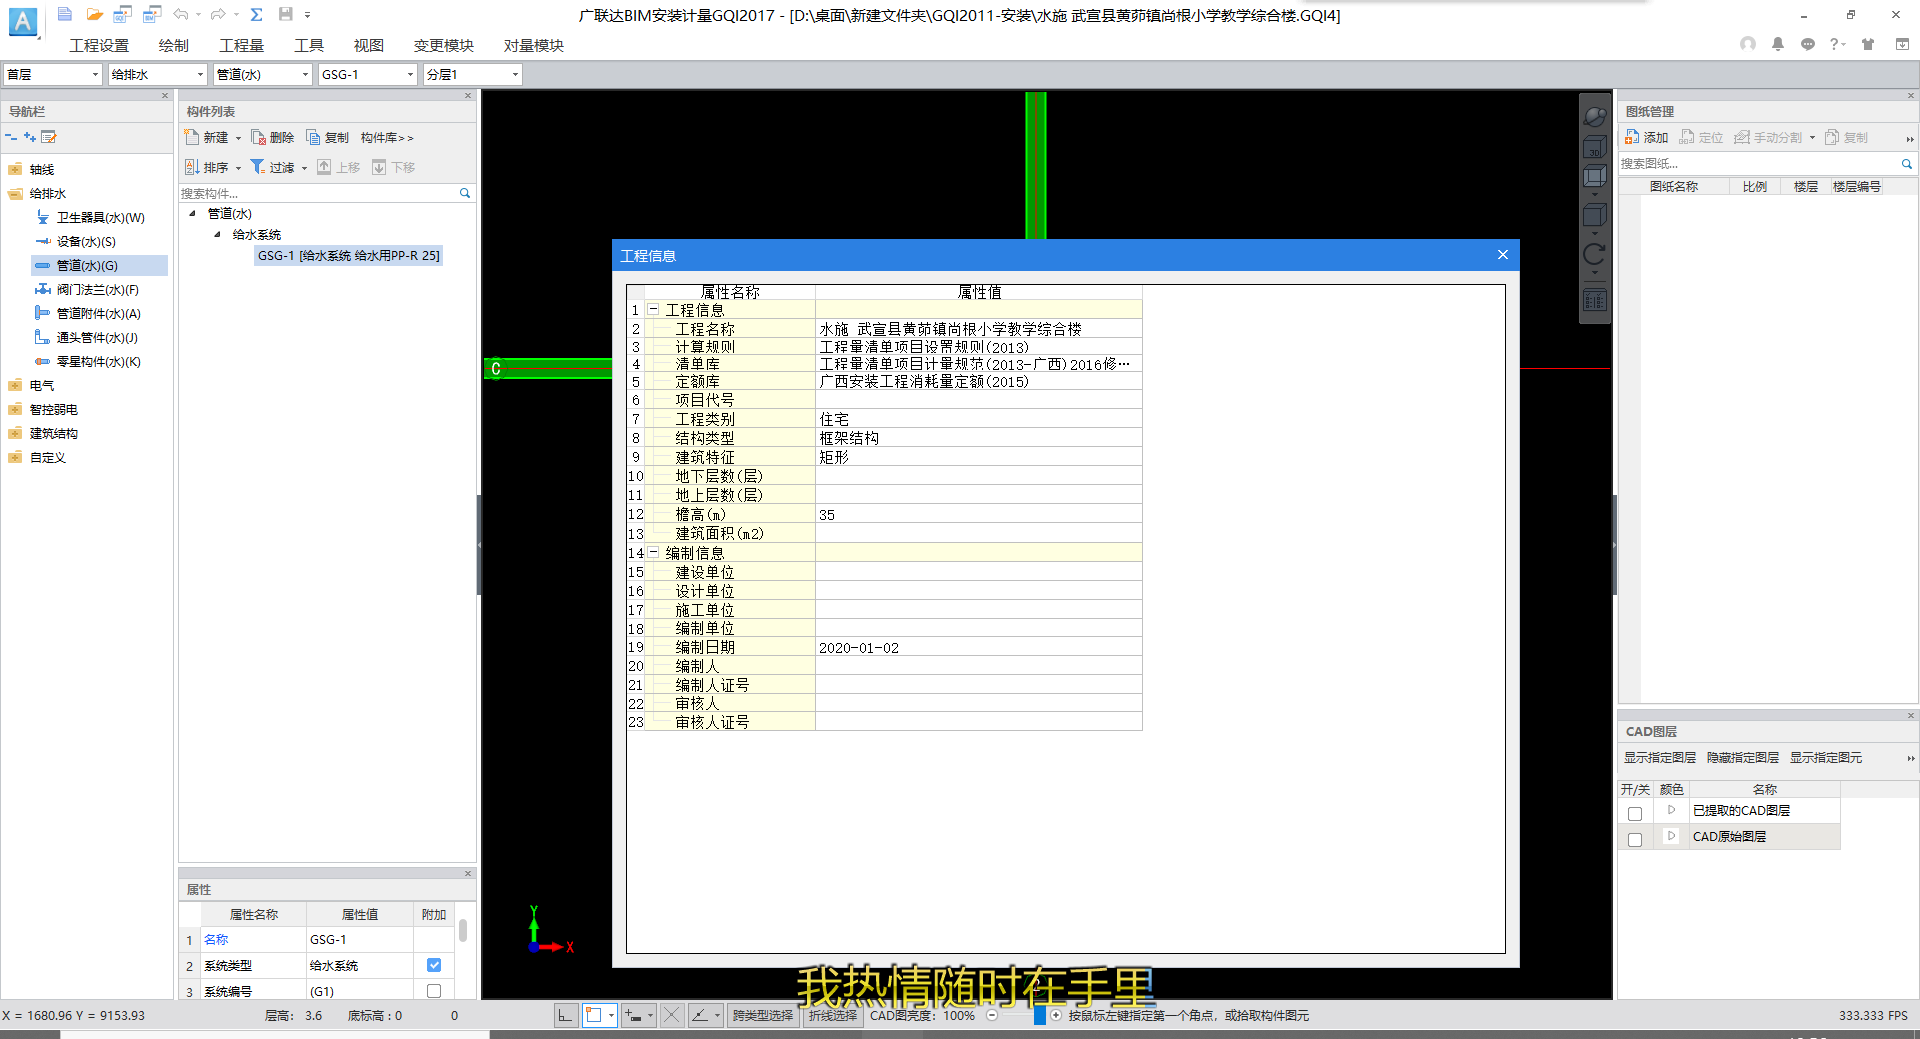Click the notification bell icon
This screenshot has height=1039, width=1920.
[1778, 44]
